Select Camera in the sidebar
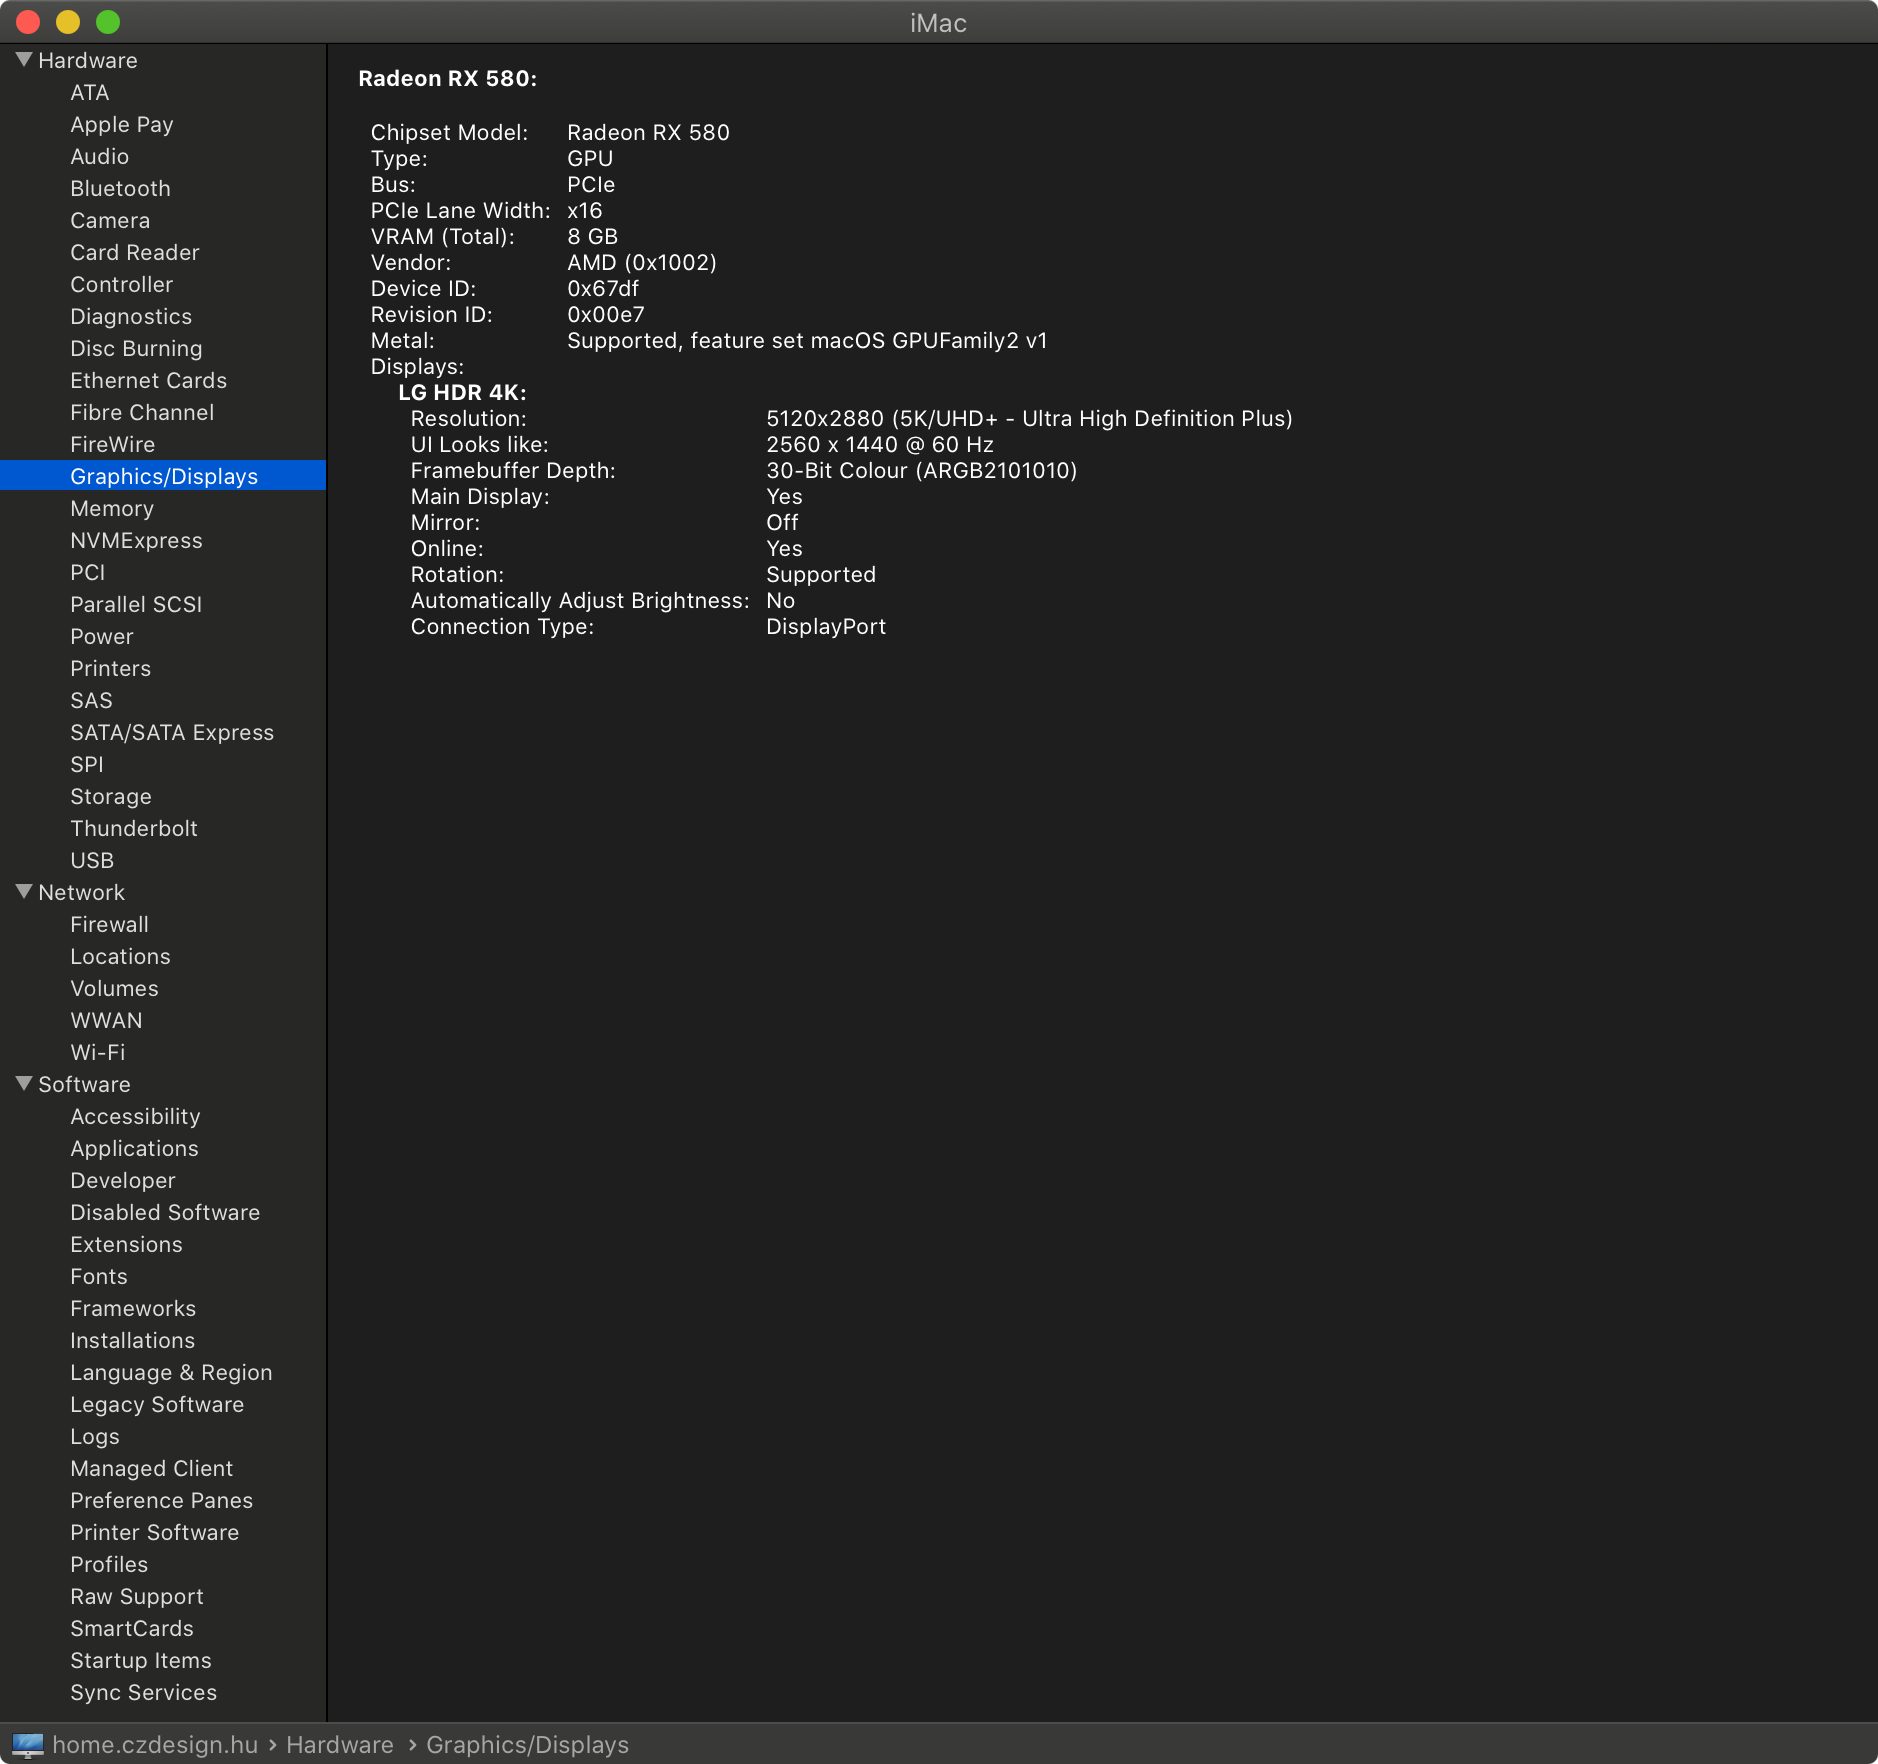This screenshot has height=1764, width=1878. point(110,221)
